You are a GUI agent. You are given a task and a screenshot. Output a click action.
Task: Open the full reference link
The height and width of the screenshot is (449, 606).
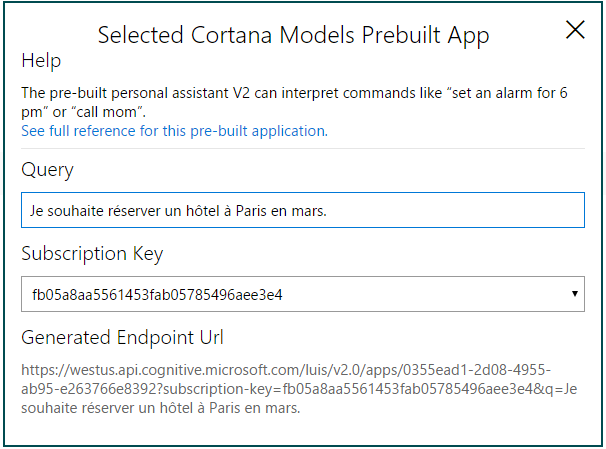pos(174,130)
